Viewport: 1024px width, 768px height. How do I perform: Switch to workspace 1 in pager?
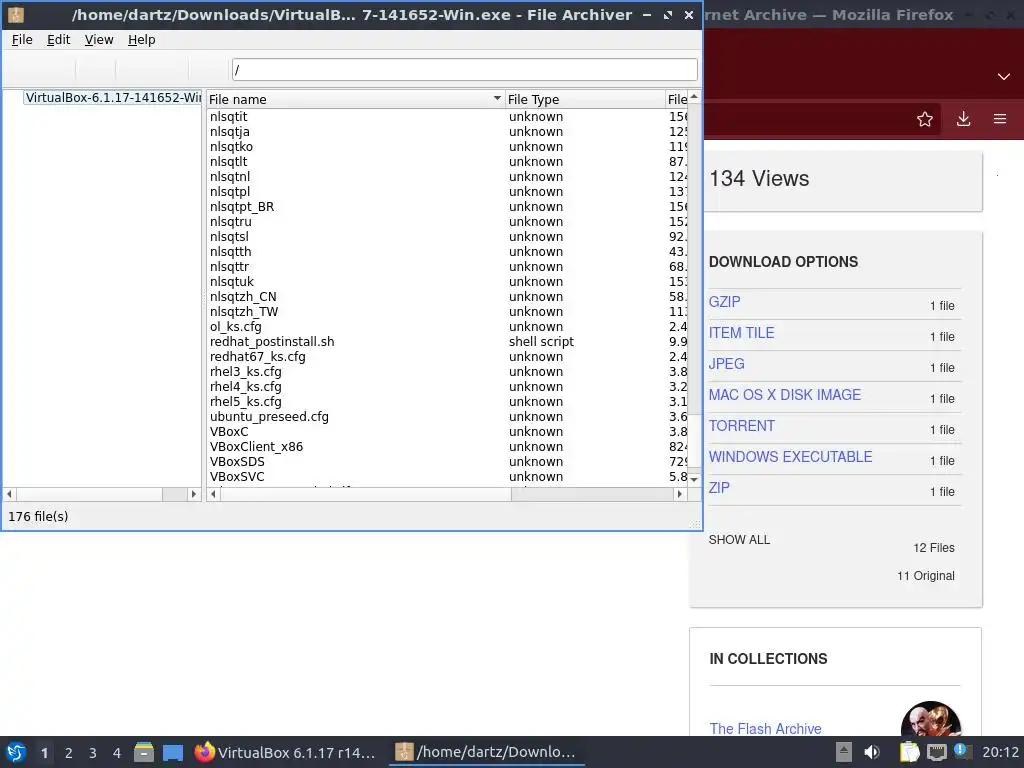[44, 752]
